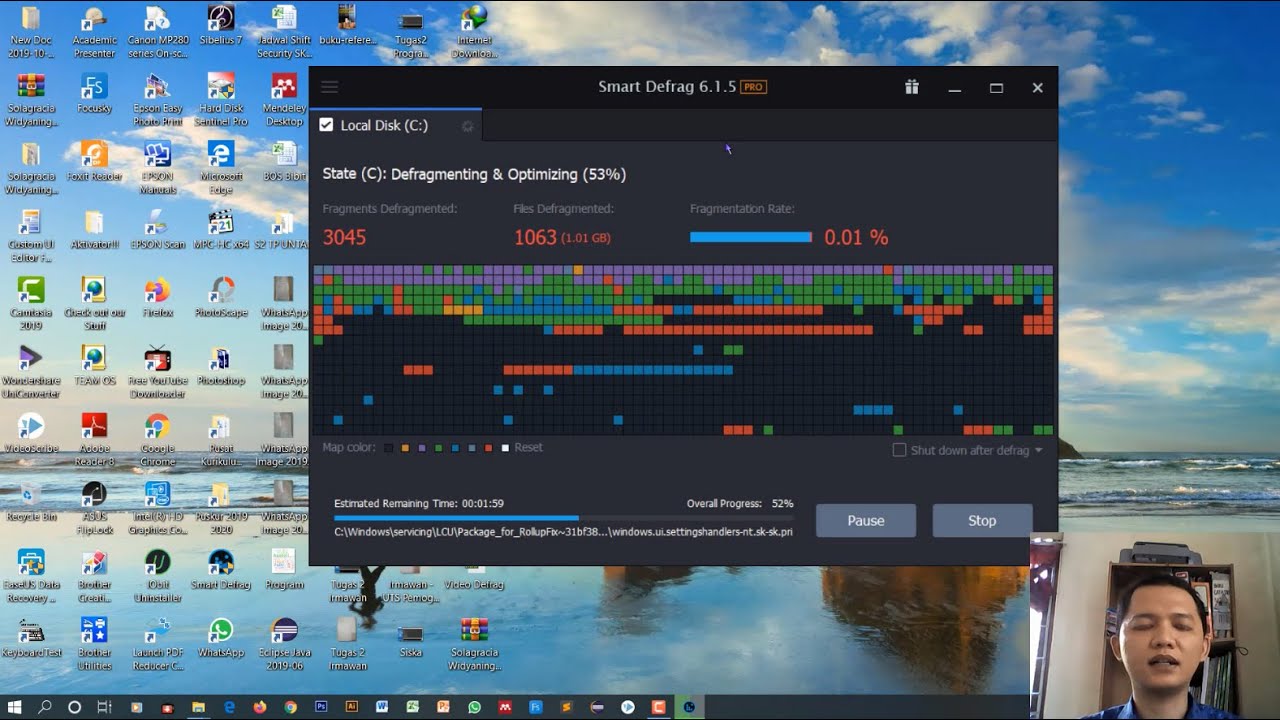Open the Foxit Reader desktop shortcut

tap(94, 161)
